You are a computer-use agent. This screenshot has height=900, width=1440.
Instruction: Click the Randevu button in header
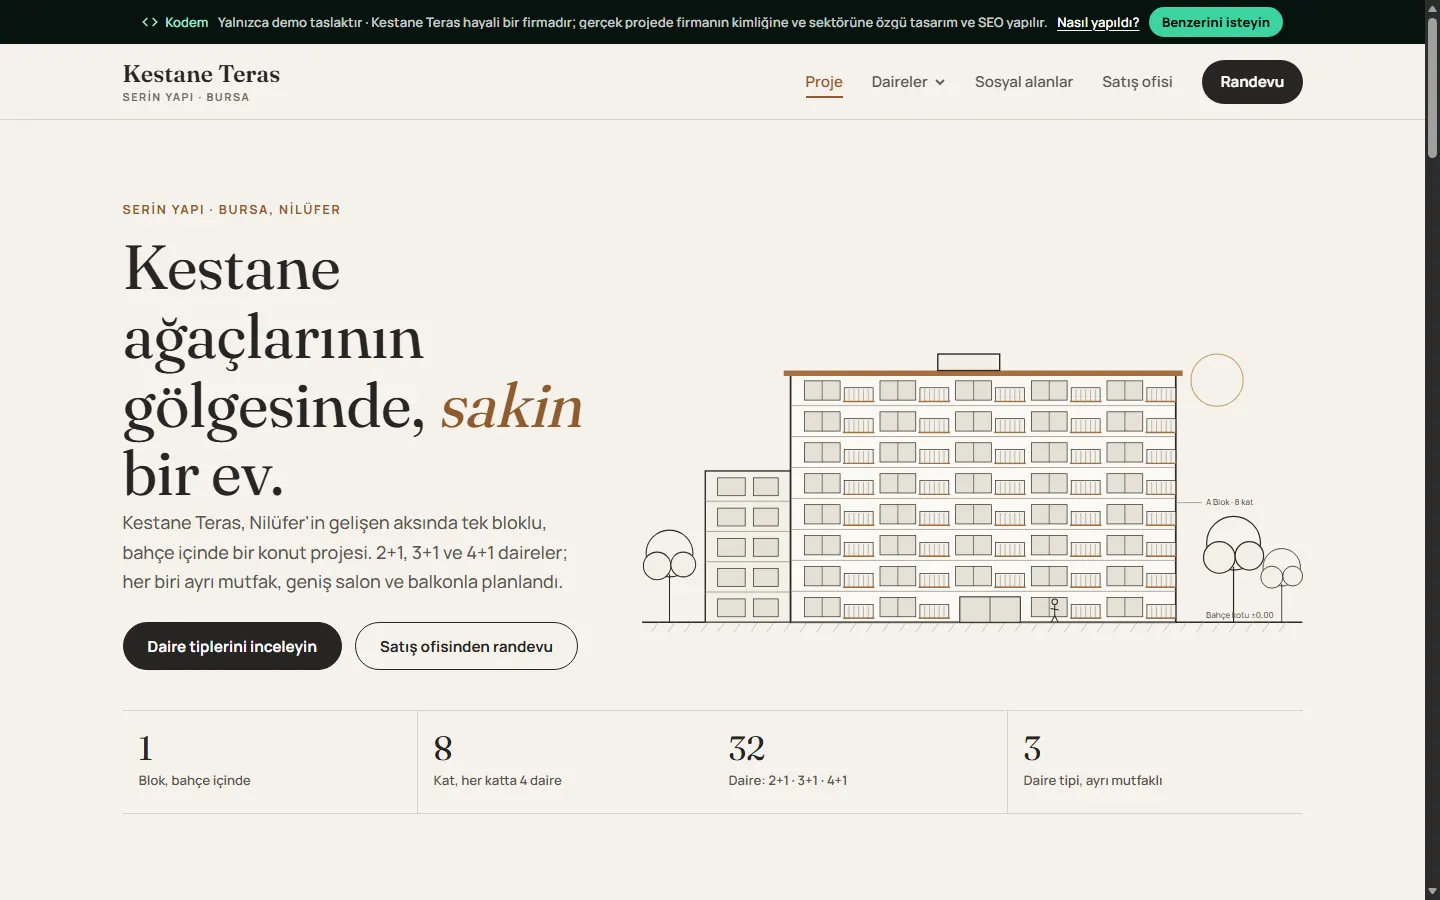[1252, 82]
